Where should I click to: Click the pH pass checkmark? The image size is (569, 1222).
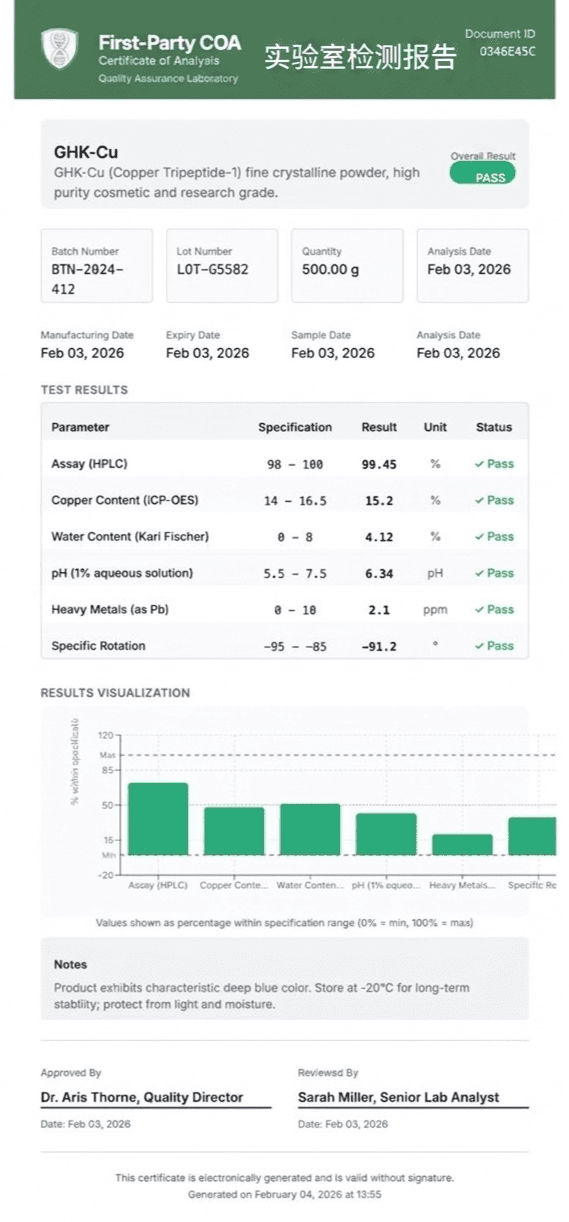click(x=479, y=573)
